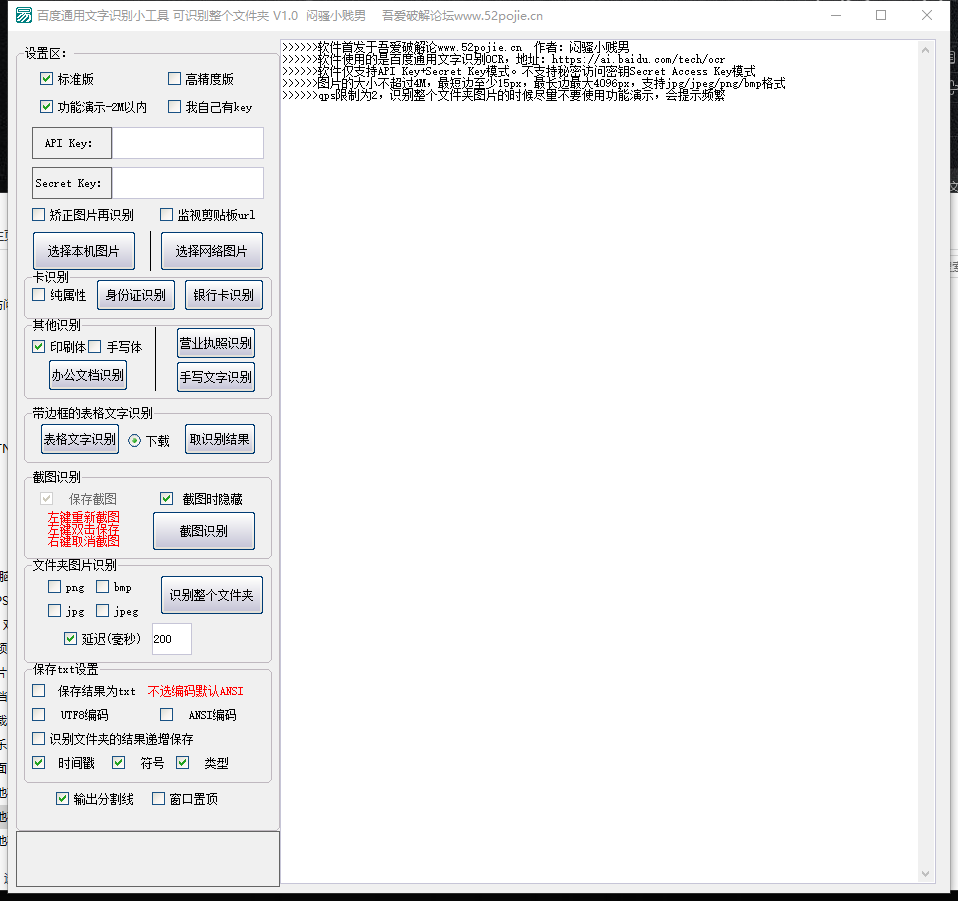
Task: Click the 延迟 milliseconds value field
Action: tap(171, 639)
